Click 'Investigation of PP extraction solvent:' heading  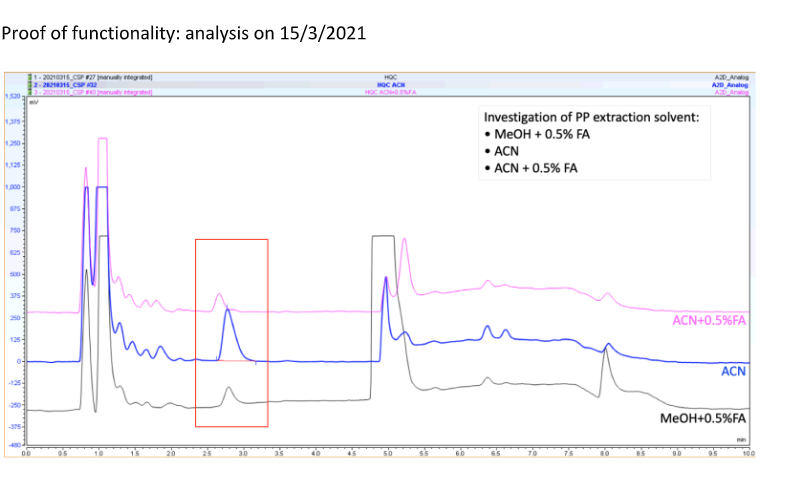[591, 117]
